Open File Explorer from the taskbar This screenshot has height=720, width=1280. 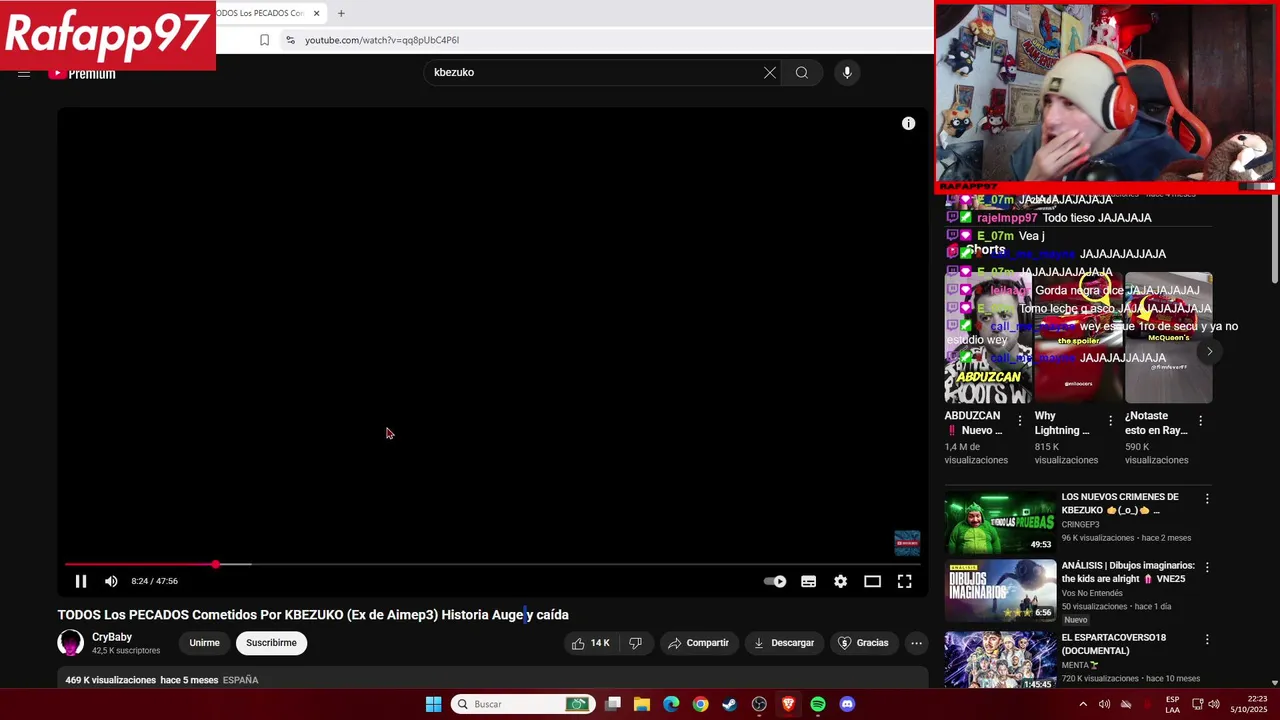click(x=642, y=704)
